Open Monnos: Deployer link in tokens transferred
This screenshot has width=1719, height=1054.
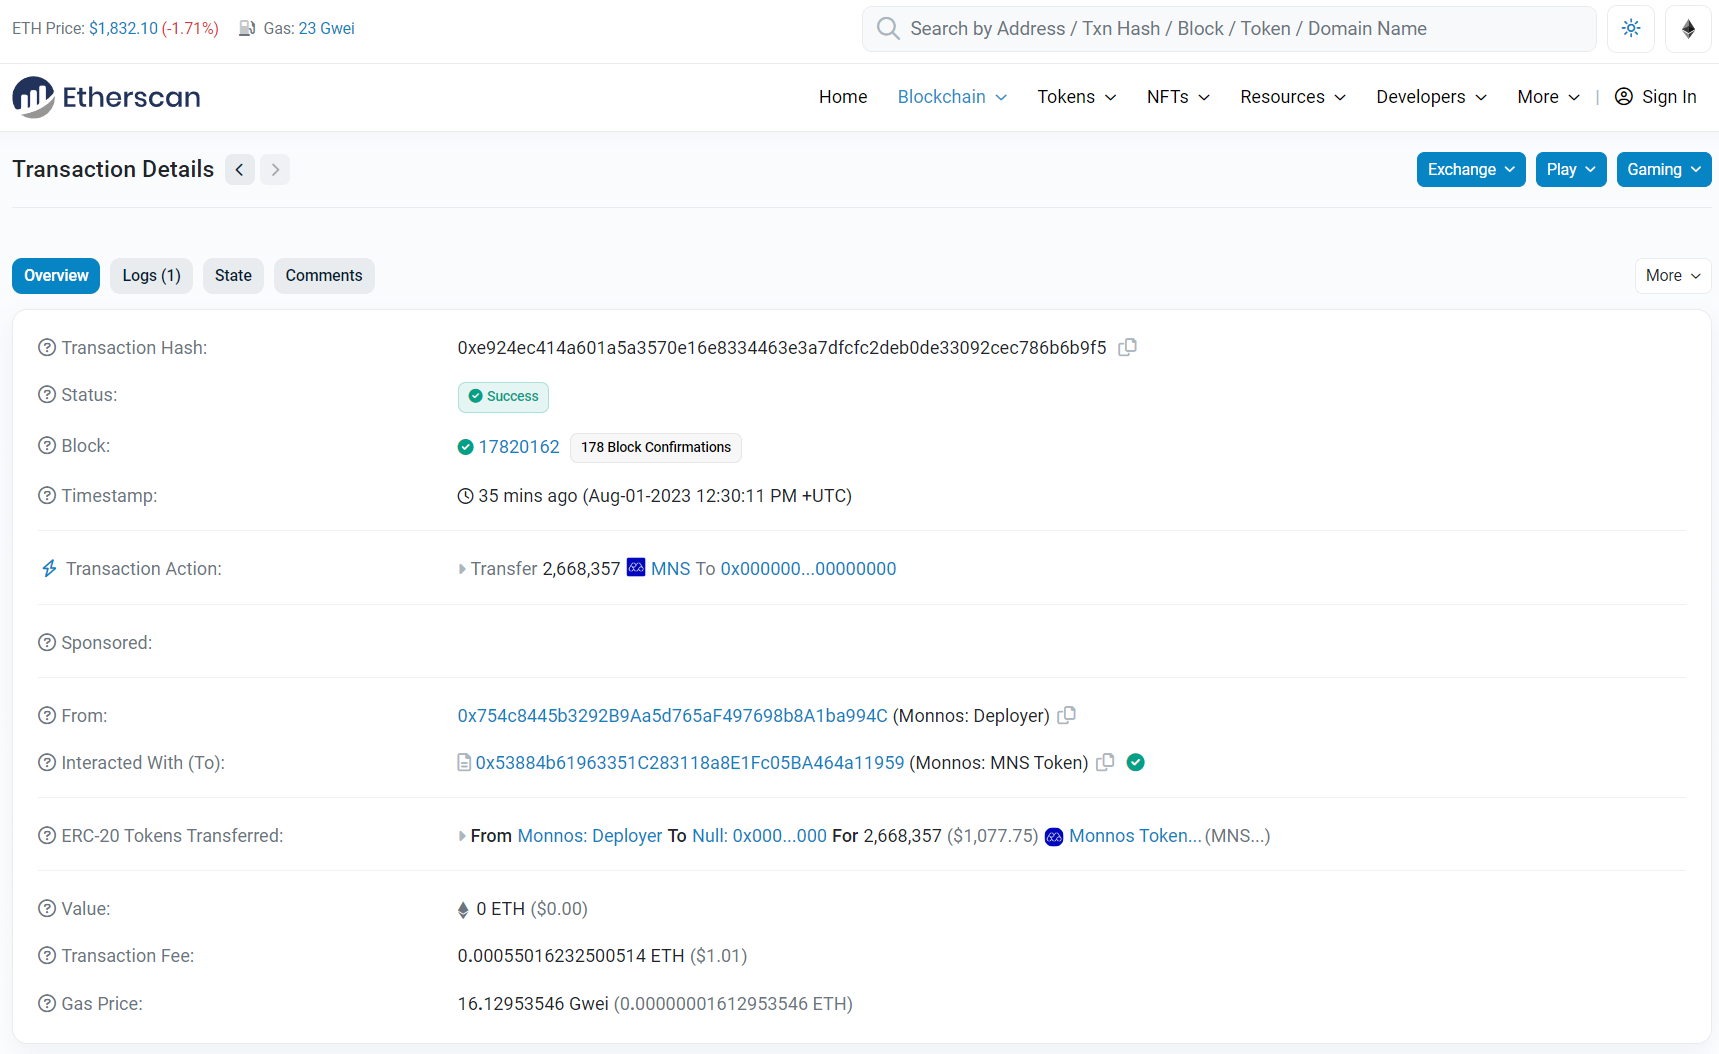(x=590, y=836)
